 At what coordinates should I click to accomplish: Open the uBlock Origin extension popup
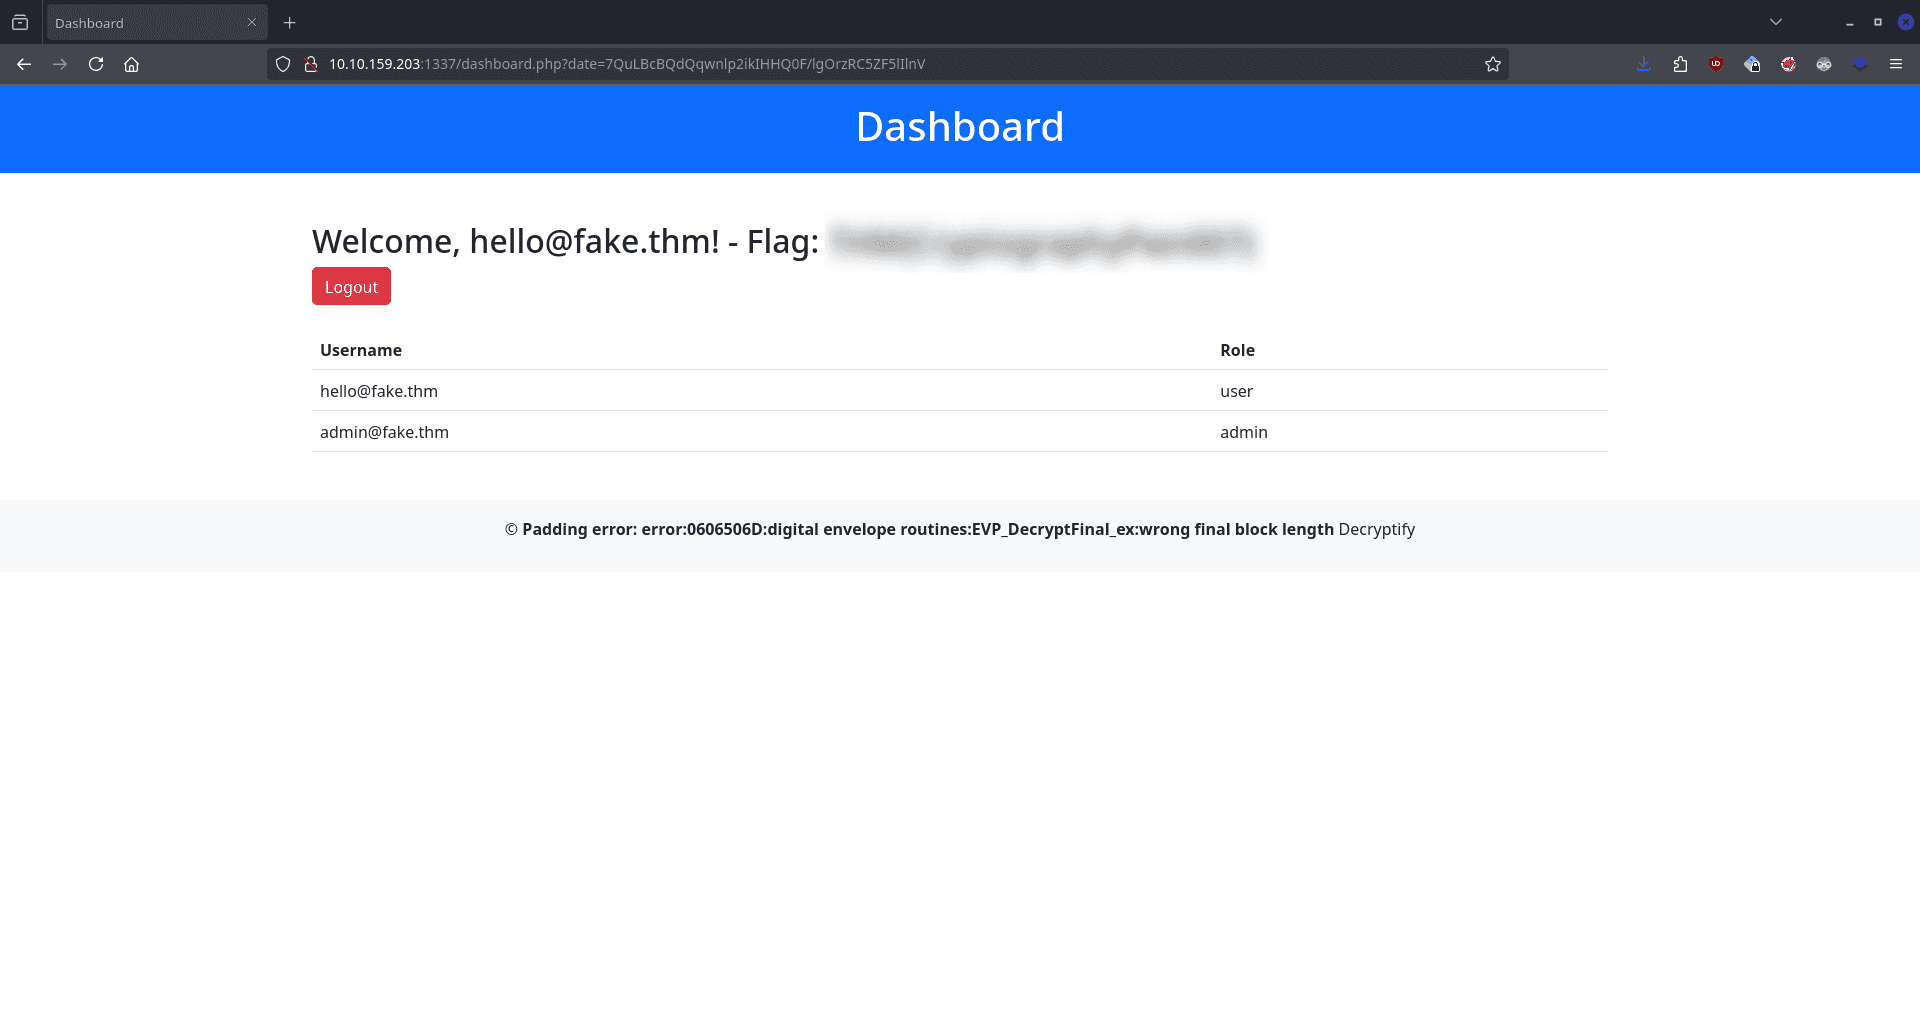click(1716, 64)
